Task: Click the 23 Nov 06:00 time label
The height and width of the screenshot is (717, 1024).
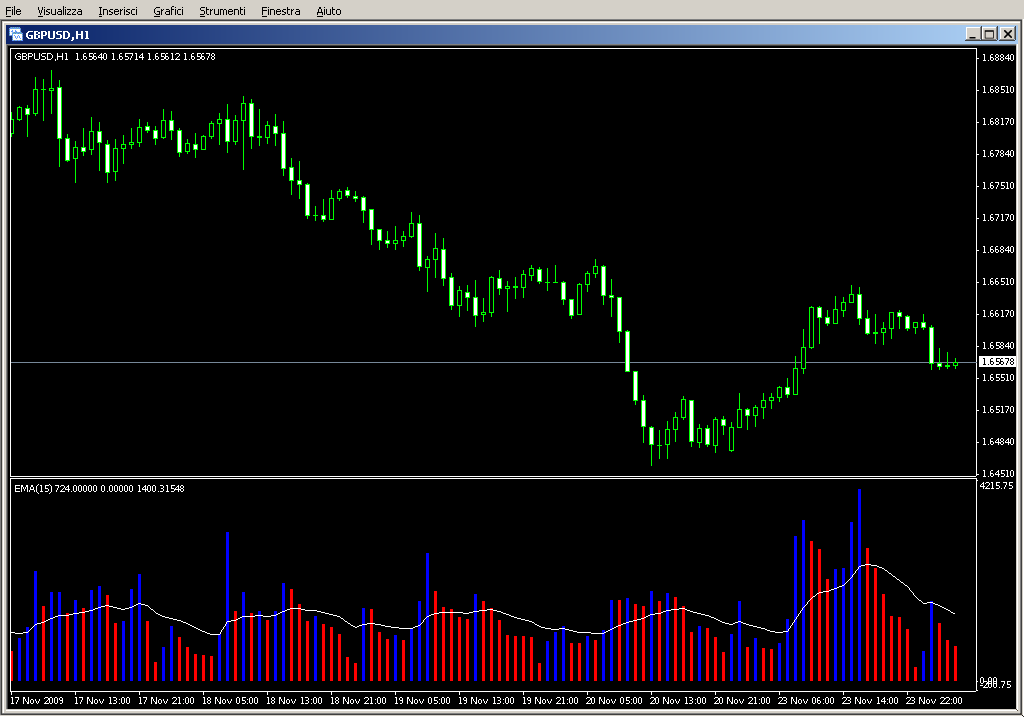Action: click(x=806, y=701)
